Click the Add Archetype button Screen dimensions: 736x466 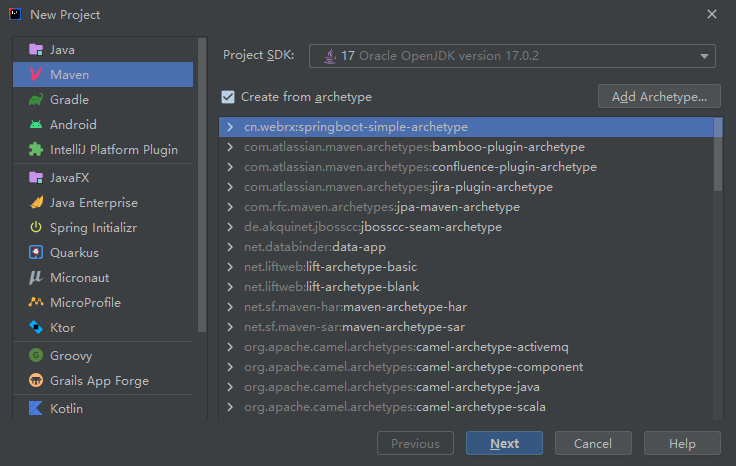[x=659, y=97]
